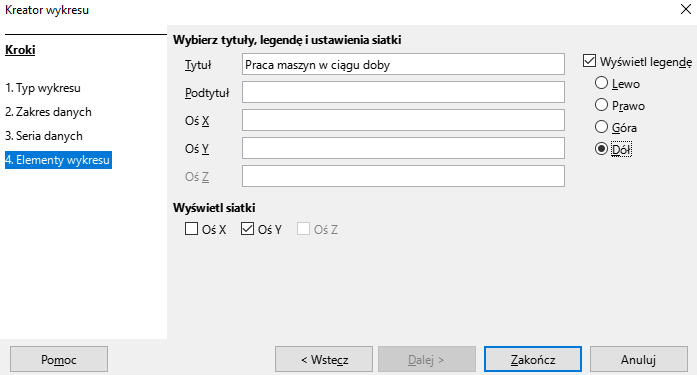This screenshot has height=375, width=697.
Task: Select step 4. Elementy wykresu
Action: coord(58,160)
